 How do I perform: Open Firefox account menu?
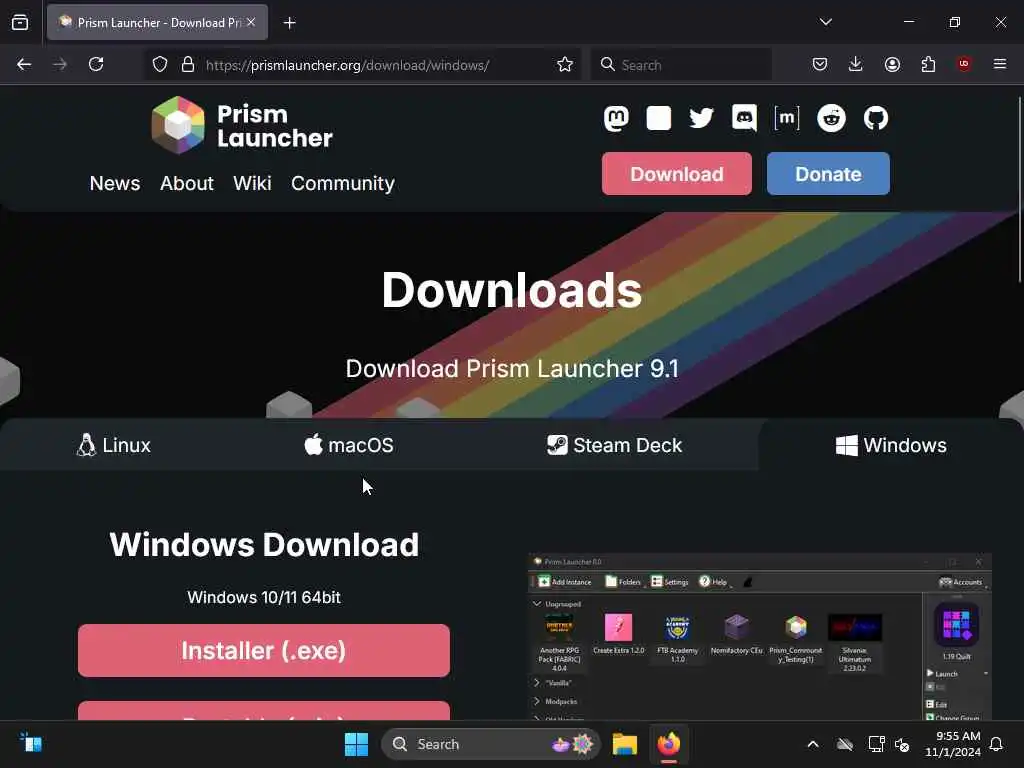click(892, 64)
